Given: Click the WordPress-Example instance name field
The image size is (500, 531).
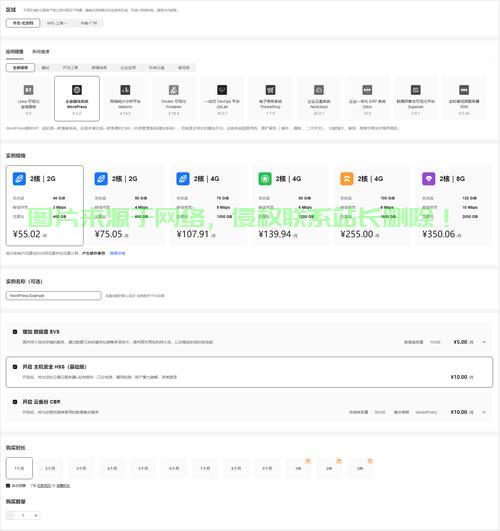Looking at the screenshot, I should tap(54, 296).
